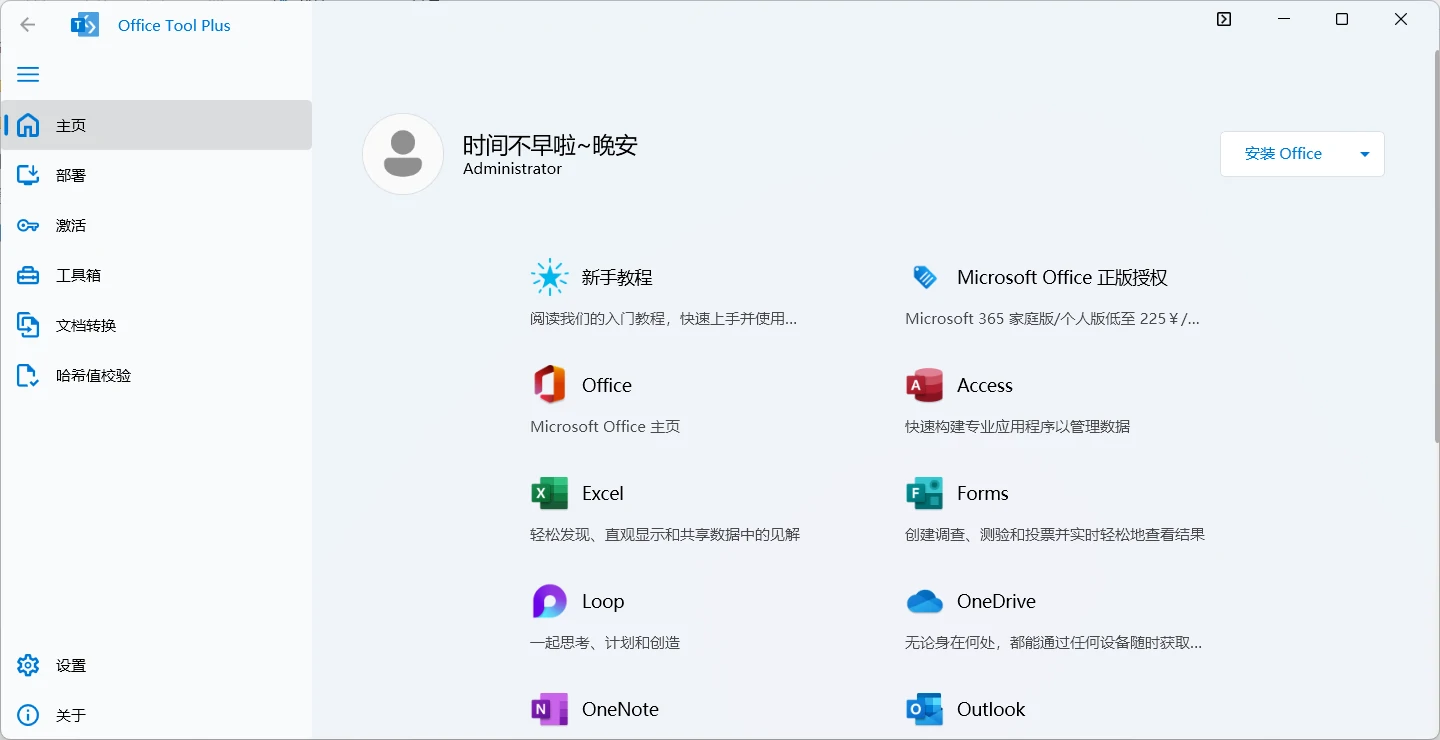Click the Excel app icon
This screenshot has height=740, width=1440.
[x=549, y=492]
